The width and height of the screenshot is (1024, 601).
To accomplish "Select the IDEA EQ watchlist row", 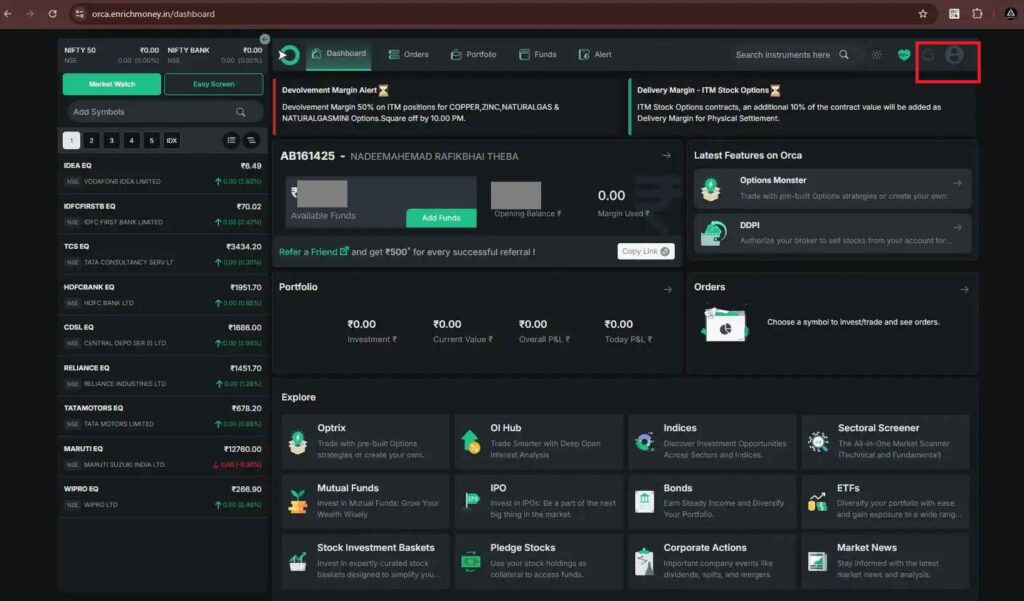I will pyautogui.click(x=163, y=174).
